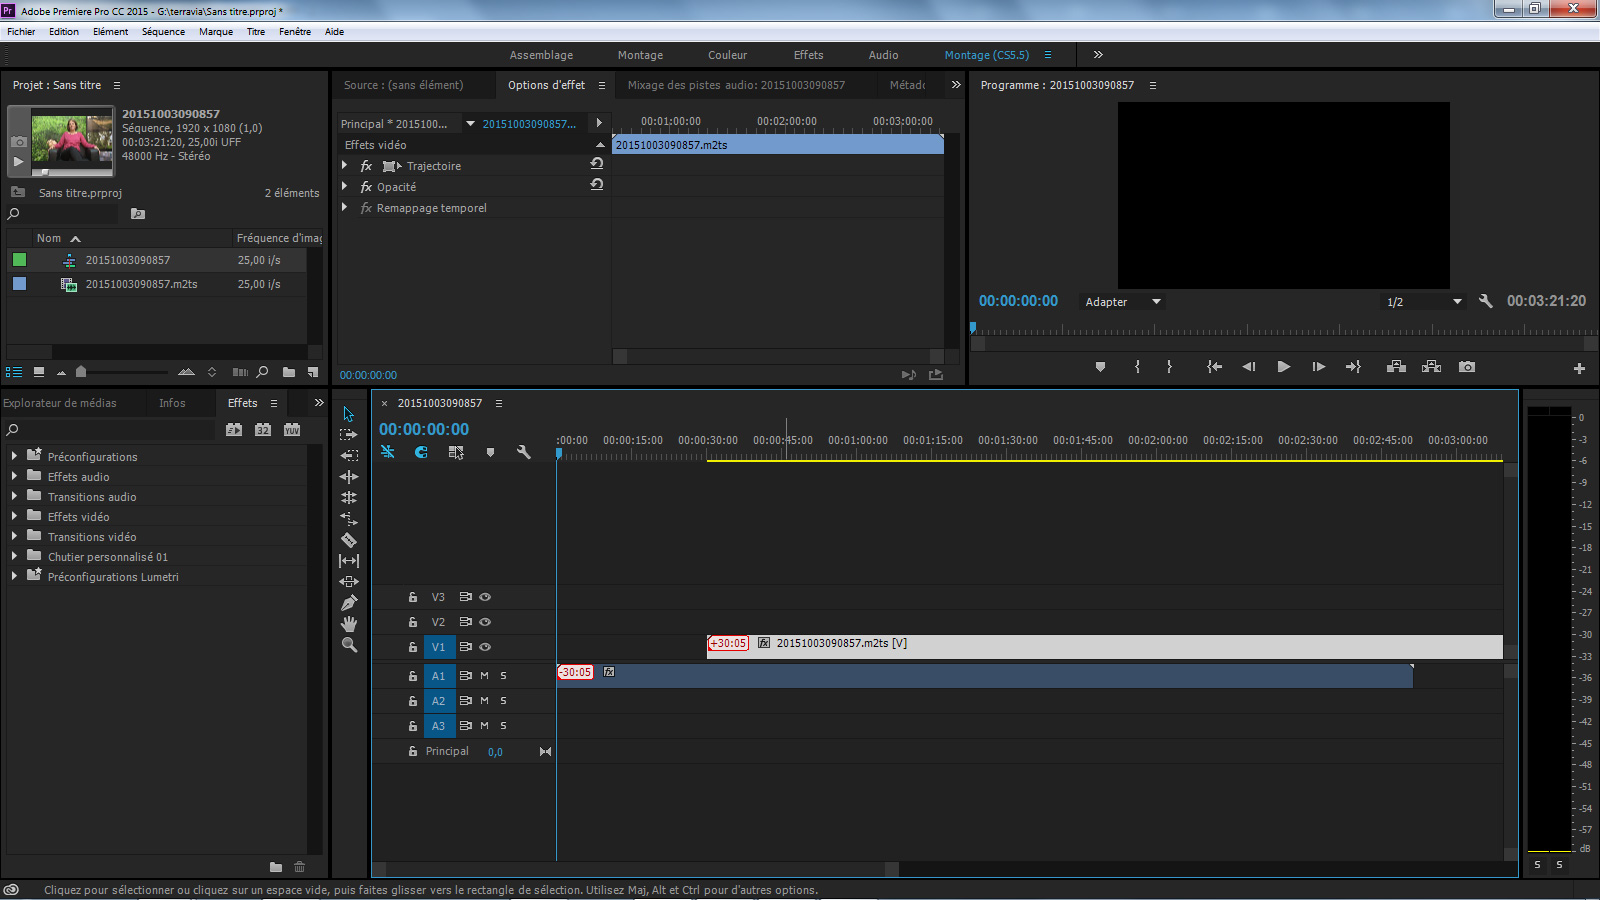Toggle V1 track output eye
This screenshot has height=900, width=1600.
485,647
